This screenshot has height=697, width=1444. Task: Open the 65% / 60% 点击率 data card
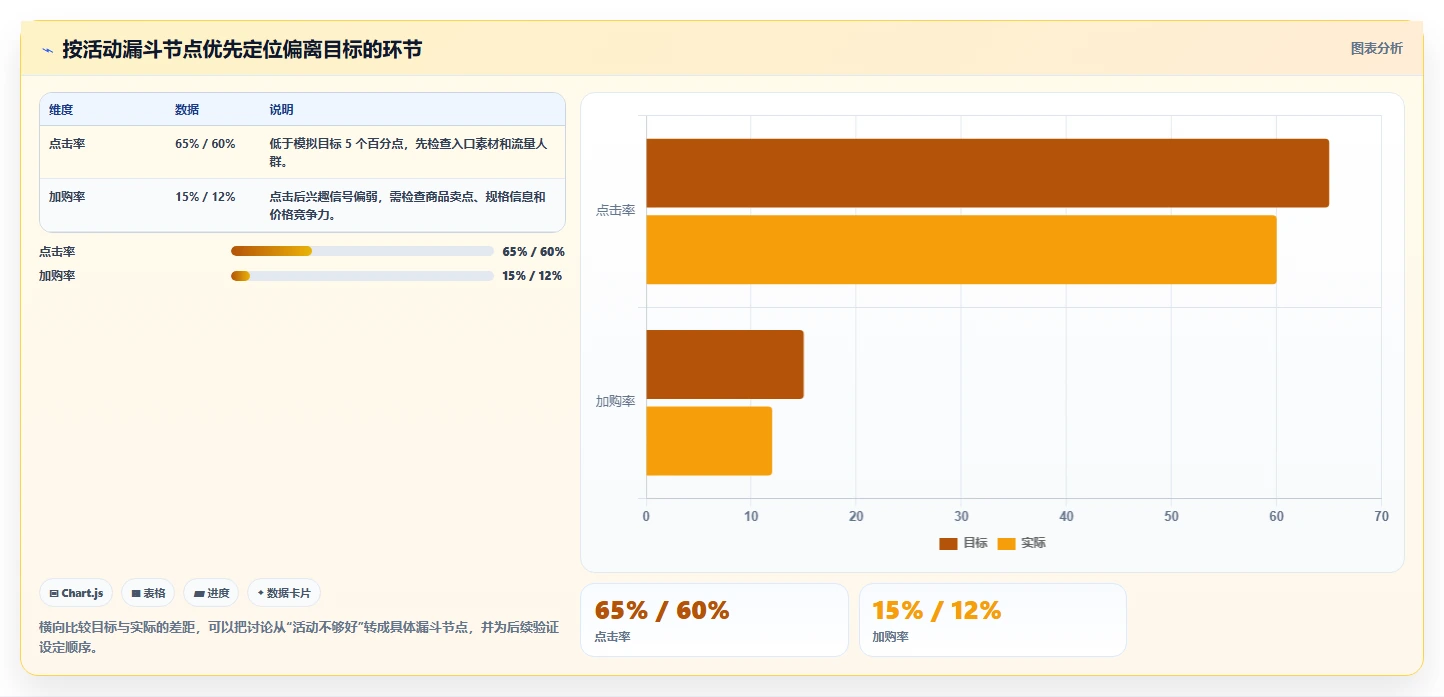point(714,620)
